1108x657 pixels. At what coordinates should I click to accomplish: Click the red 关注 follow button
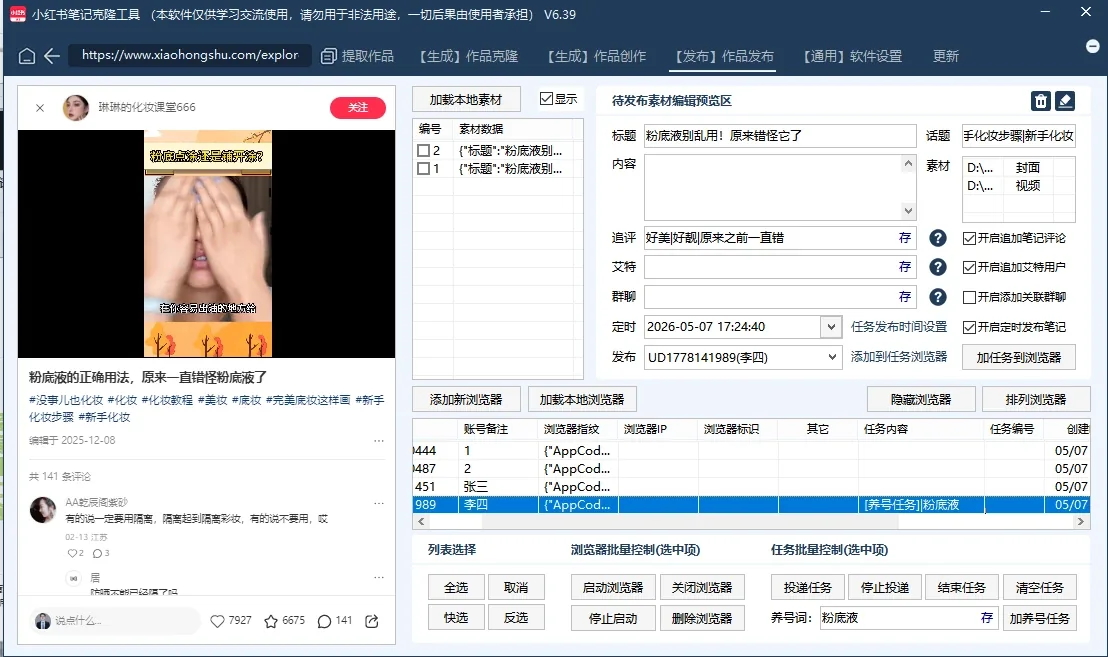coord(358,107)
